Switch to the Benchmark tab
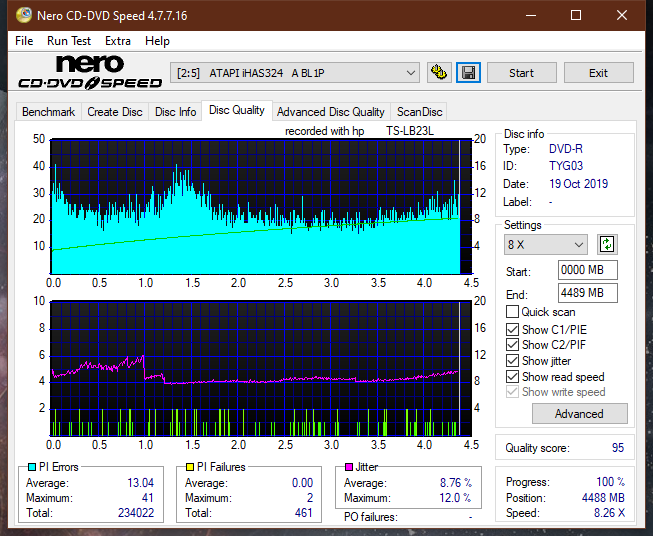 click(48, 112)
